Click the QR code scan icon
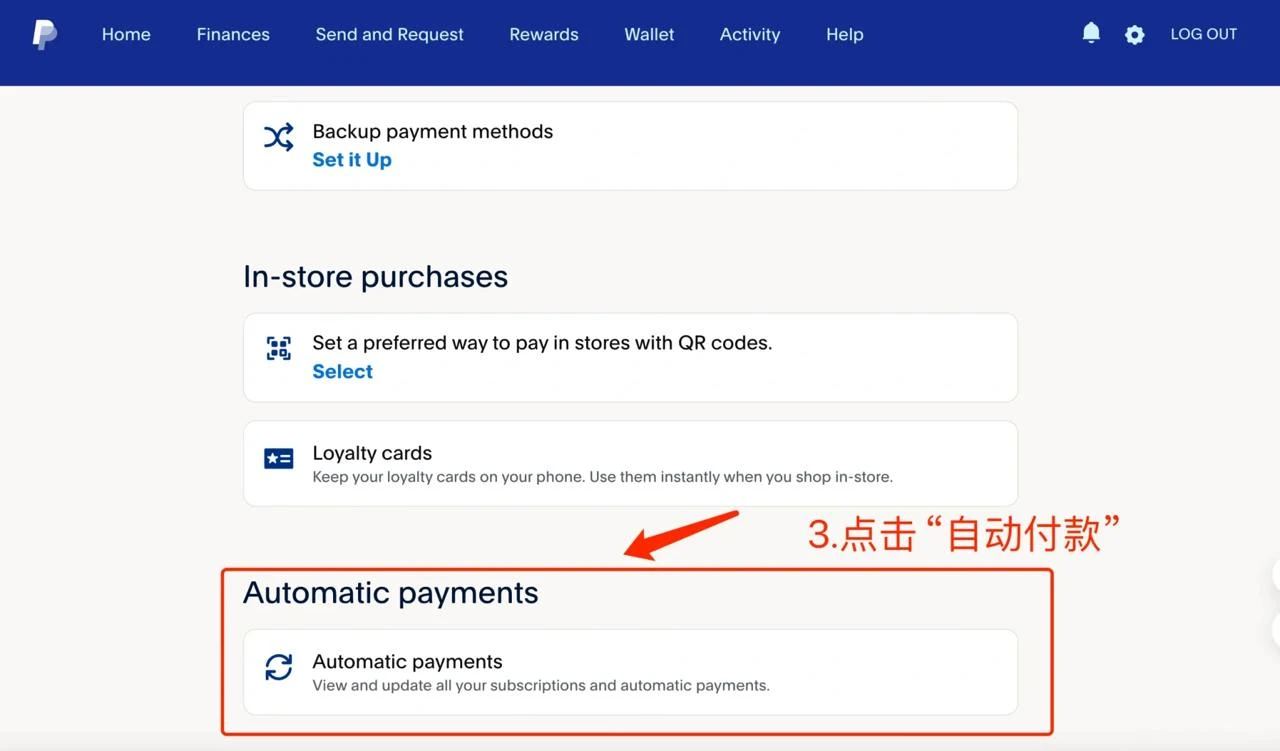This screenshot has width=1280, height=751. tap(278, 348)
